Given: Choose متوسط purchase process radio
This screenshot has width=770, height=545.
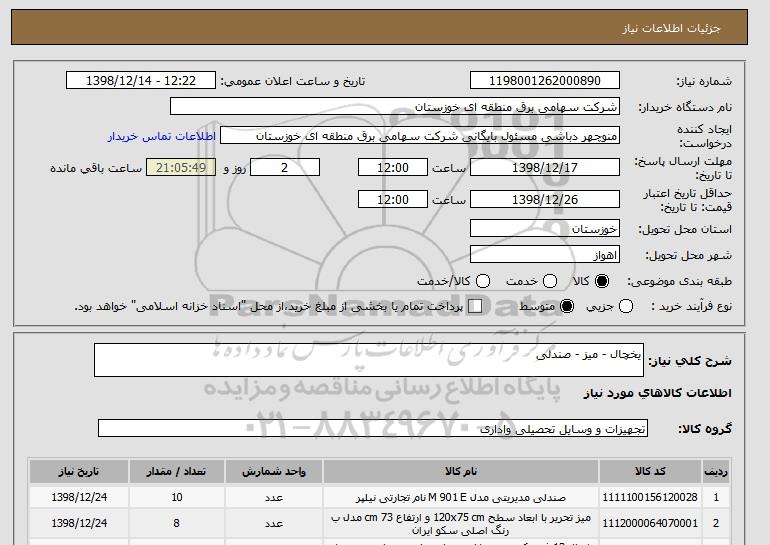Looking at the screenshot, I should 567,306.
